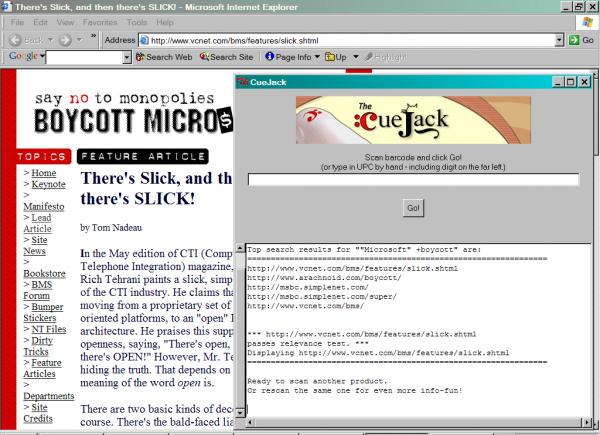Click Search Web on Google toolbar

click(x=163, y=58)
